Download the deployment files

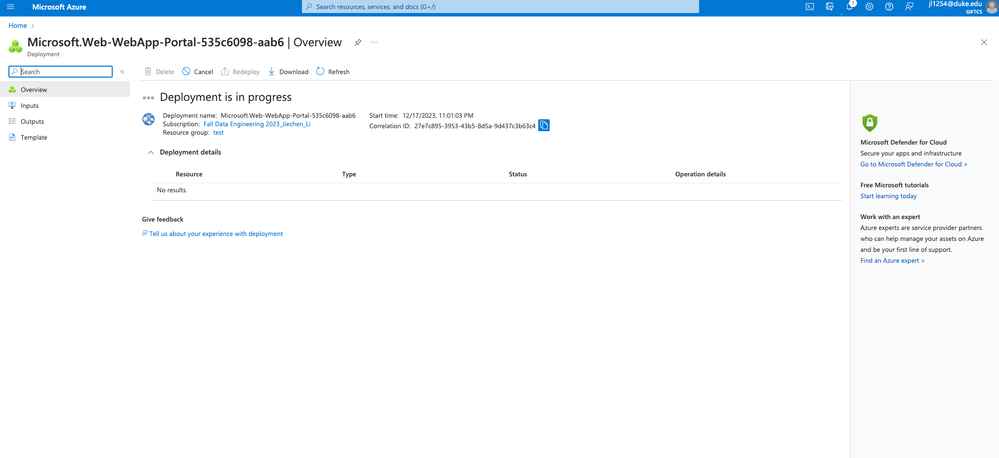(x=288, y=72)
